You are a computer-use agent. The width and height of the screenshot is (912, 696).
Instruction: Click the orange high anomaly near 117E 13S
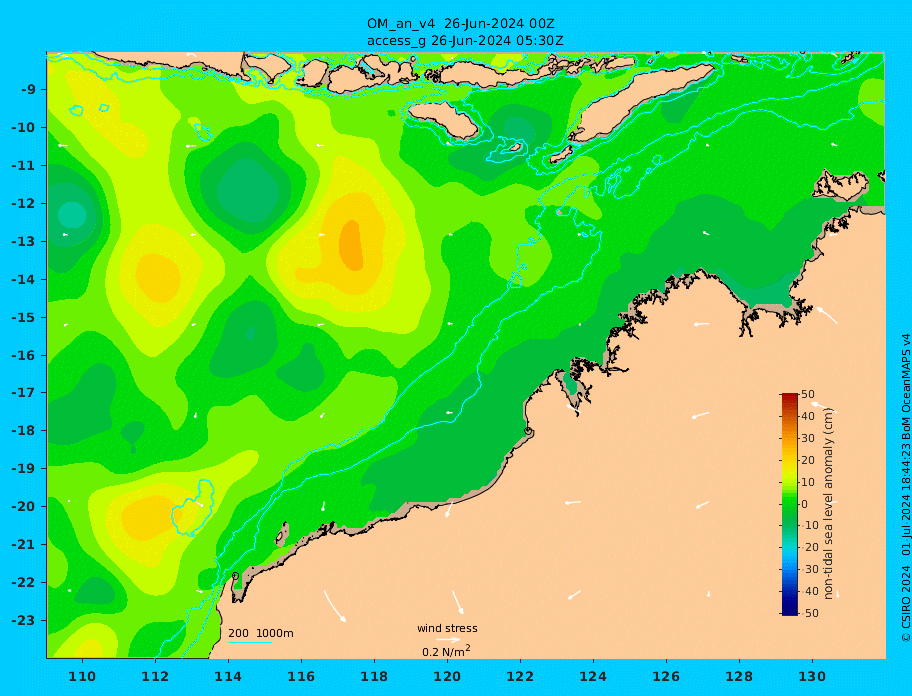pos(351,245)
